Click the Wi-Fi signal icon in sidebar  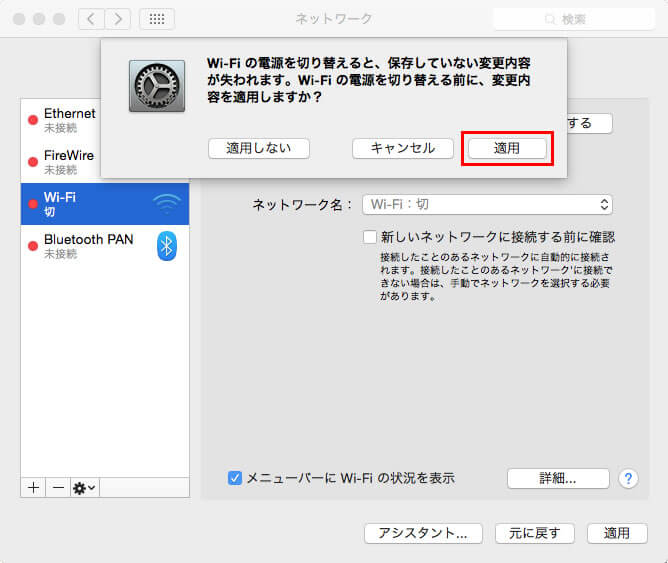point(167,204)
